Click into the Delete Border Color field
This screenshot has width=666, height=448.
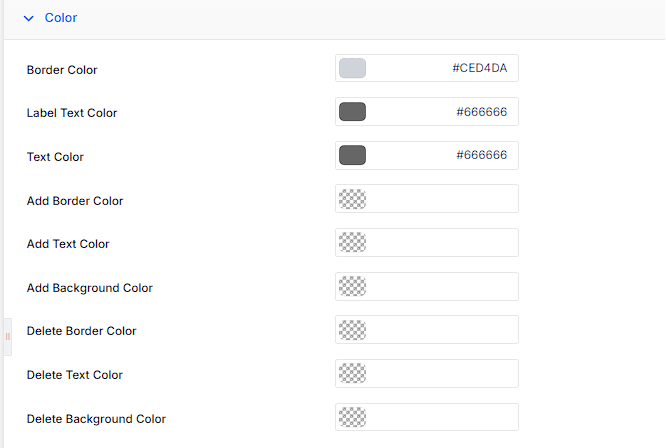427,330
